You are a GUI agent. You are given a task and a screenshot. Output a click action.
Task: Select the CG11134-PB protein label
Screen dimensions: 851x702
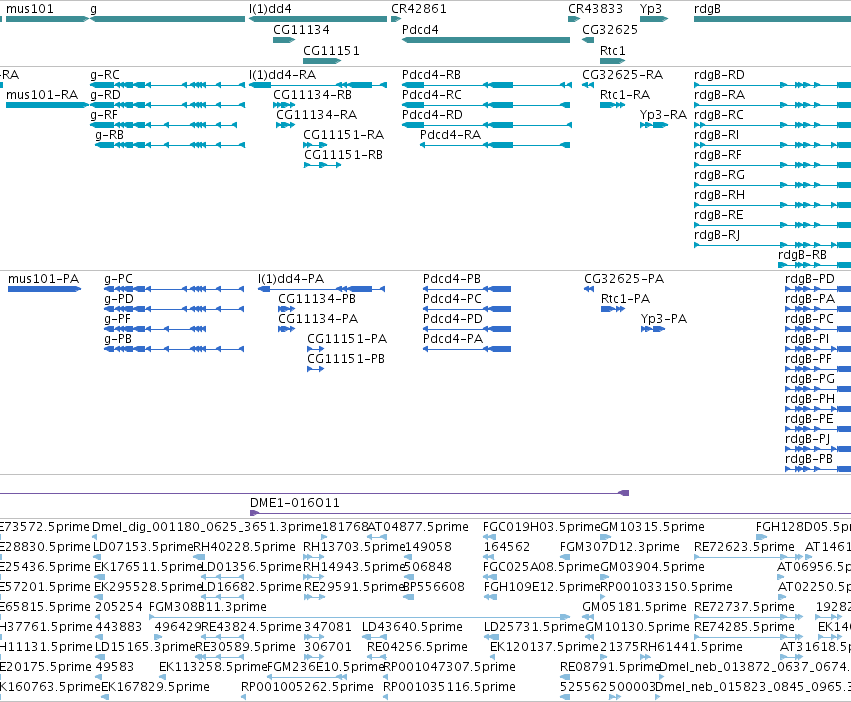(x=317, y=299)
